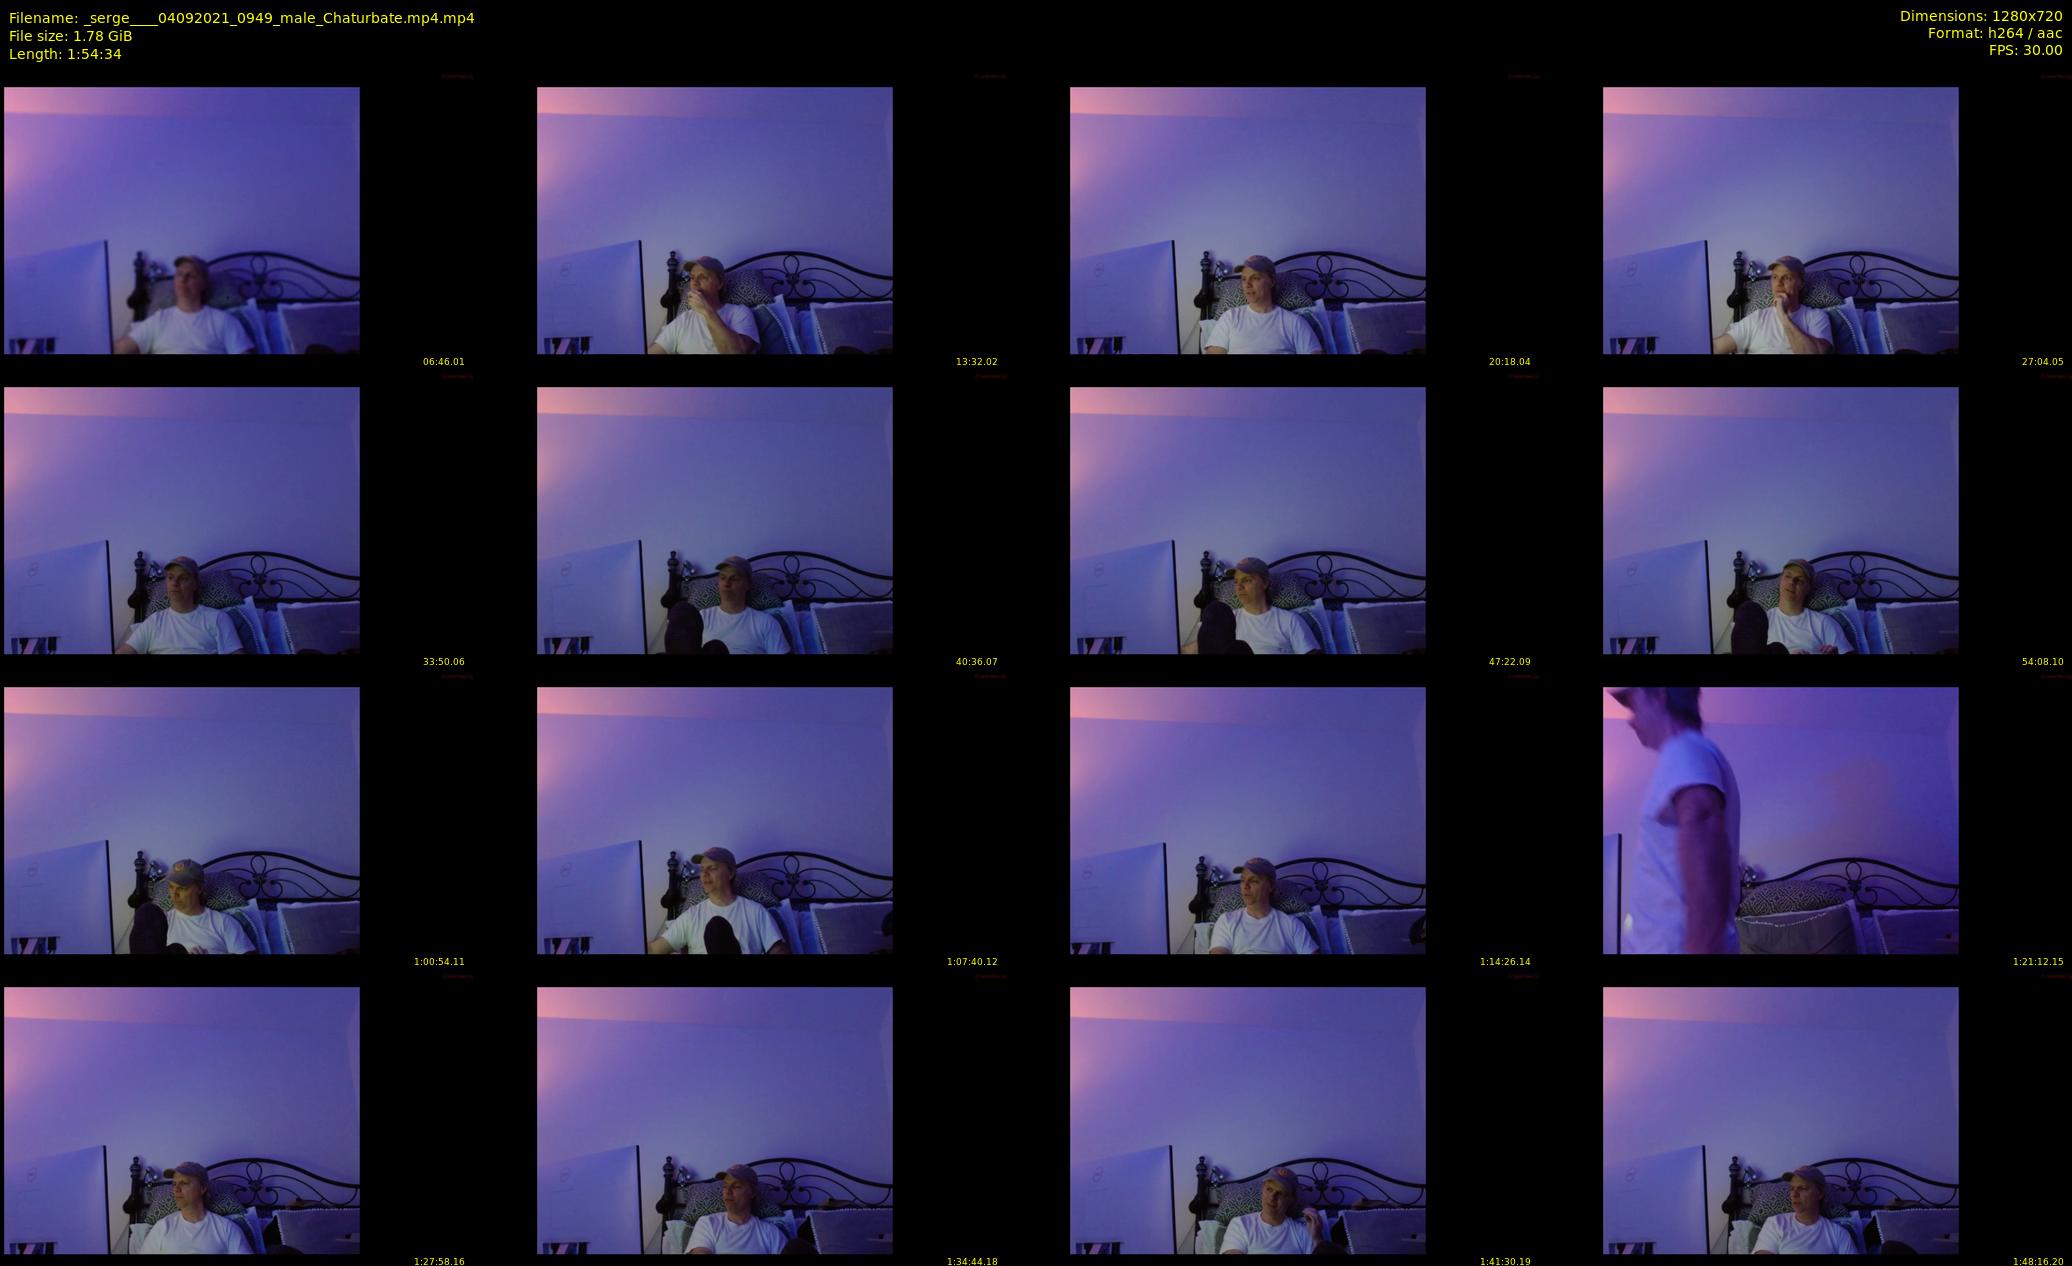Select the thumbnail marked 33:50.06

[182, 520]
